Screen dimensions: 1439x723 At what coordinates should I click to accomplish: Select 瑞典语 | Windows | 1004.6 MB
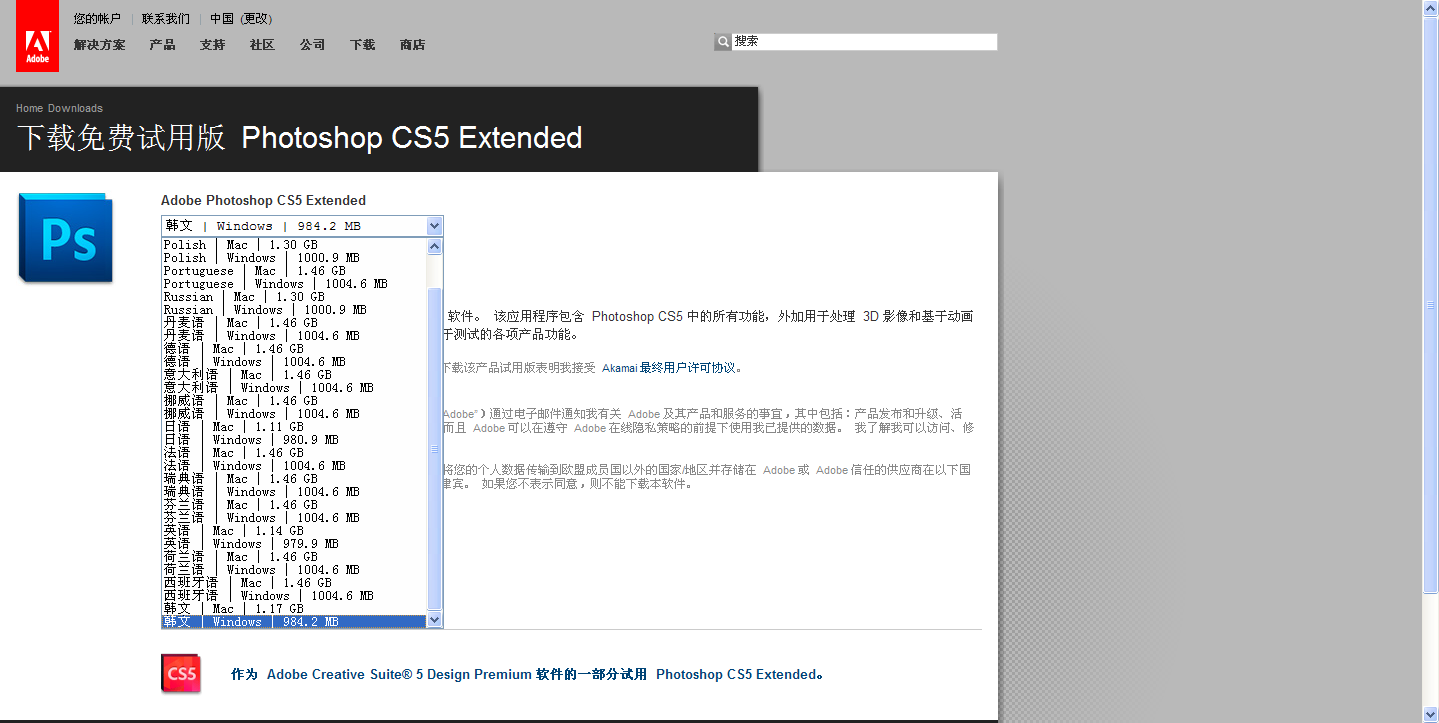pyautogui.click(x=294, y=492)
